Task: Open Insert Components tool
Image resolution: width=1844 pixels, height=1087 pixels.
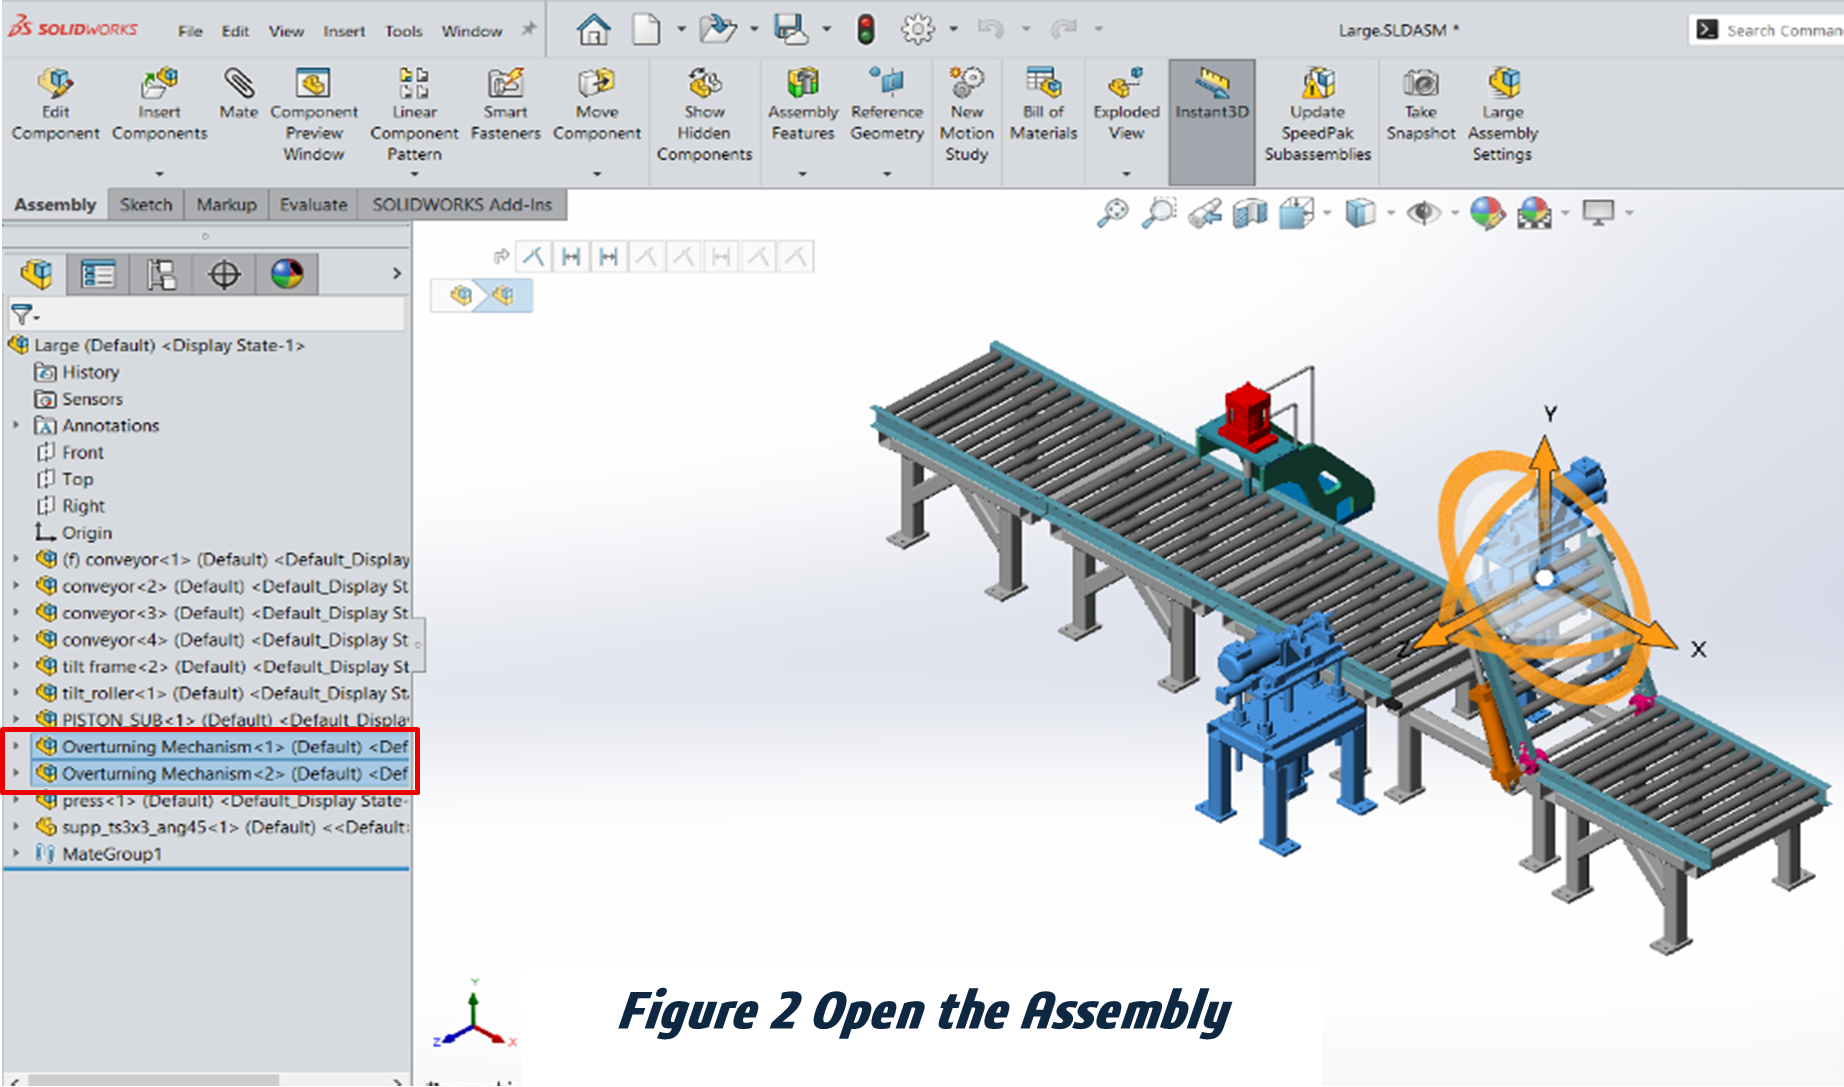Action: 159,84
